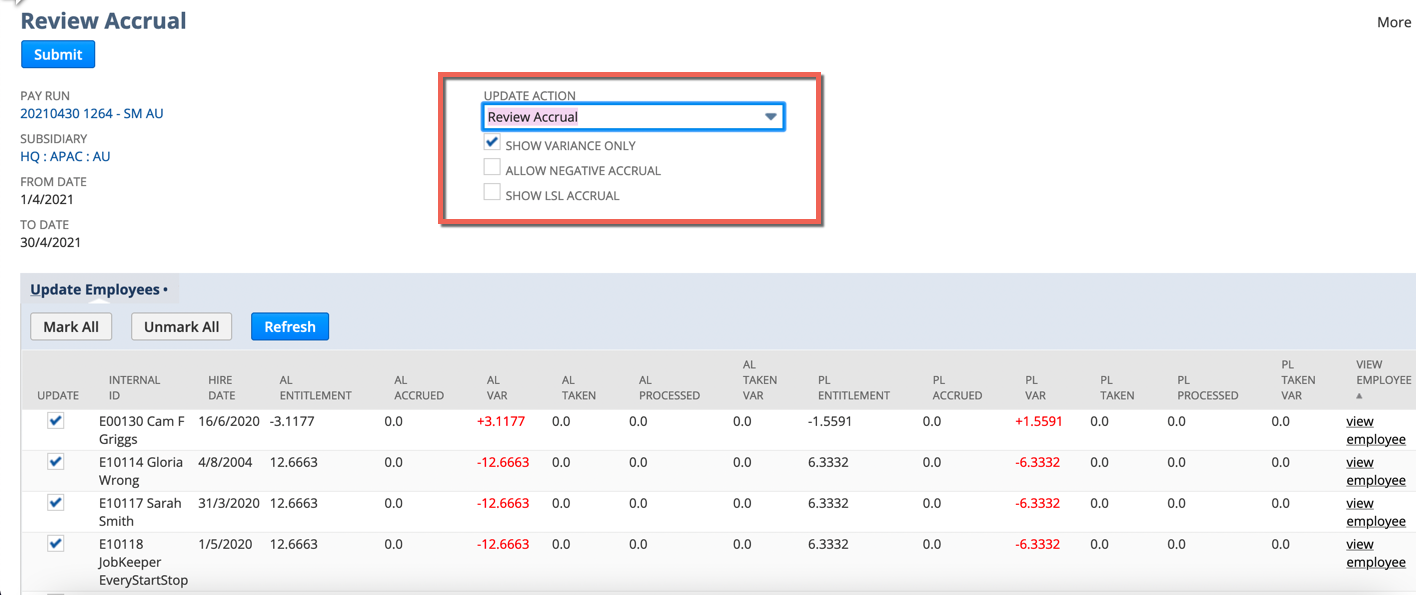Uncheck the Update box for Gloria Wrong
1416x595 pixels.
click(x=55, y=461)
